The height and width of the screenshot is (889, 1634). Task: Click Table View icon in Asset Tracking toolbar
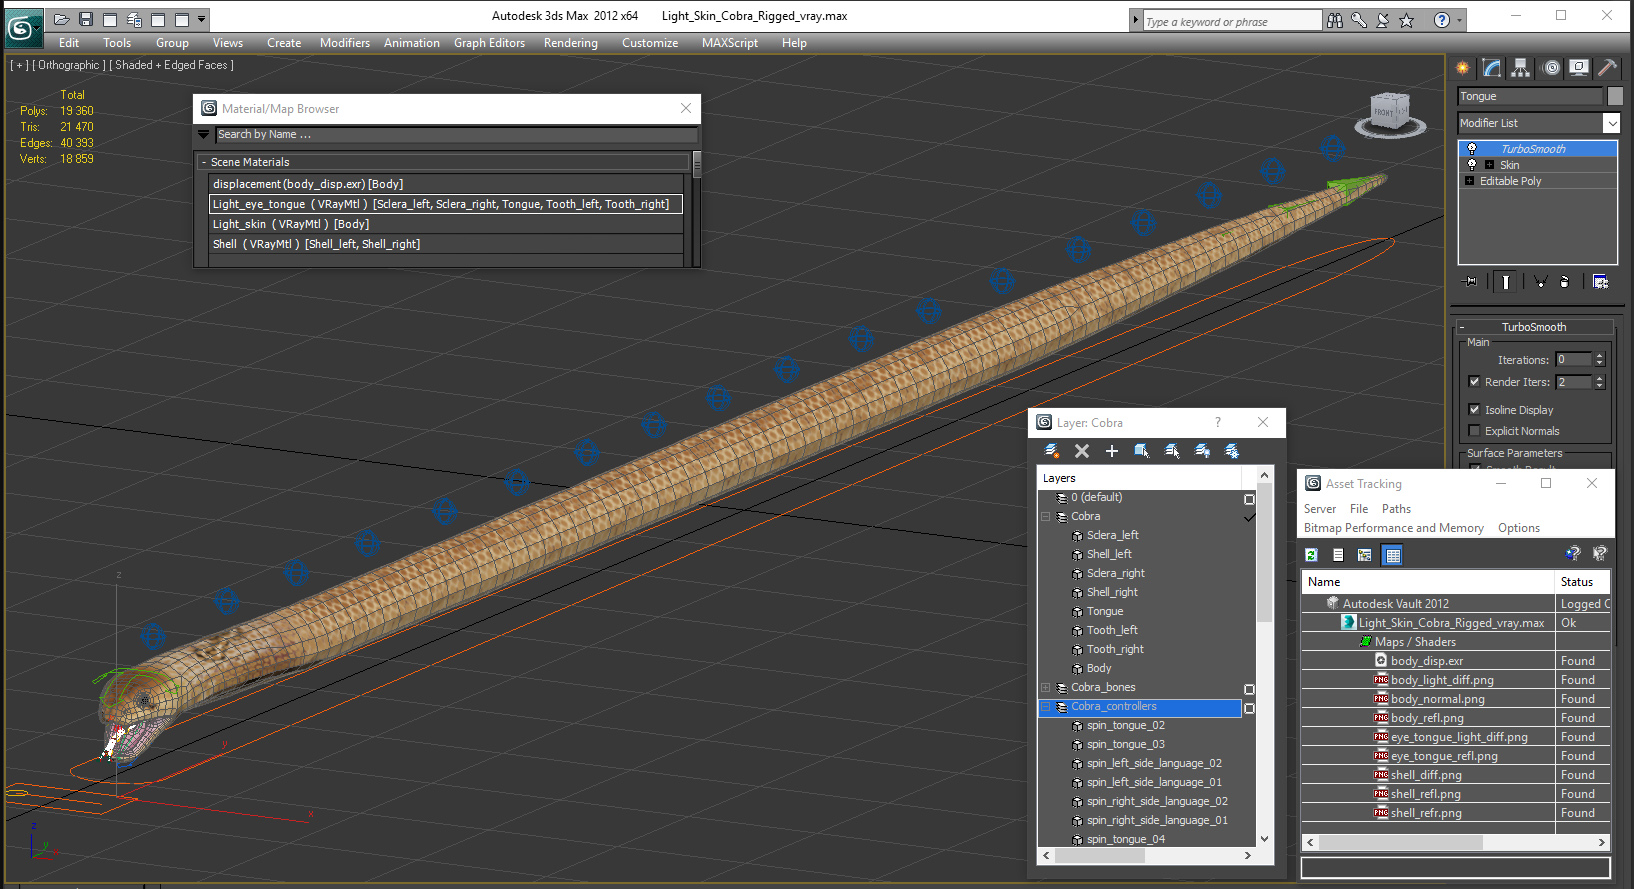1393,555
